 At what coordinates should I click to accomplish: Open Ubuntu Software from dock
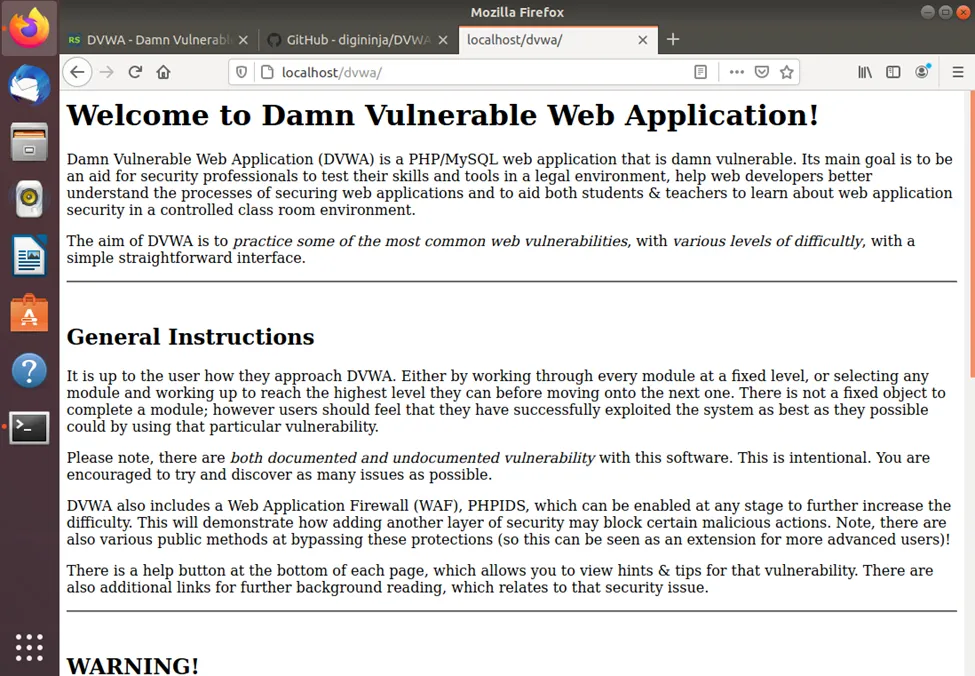pyautogui.click(x=29, y=313)
